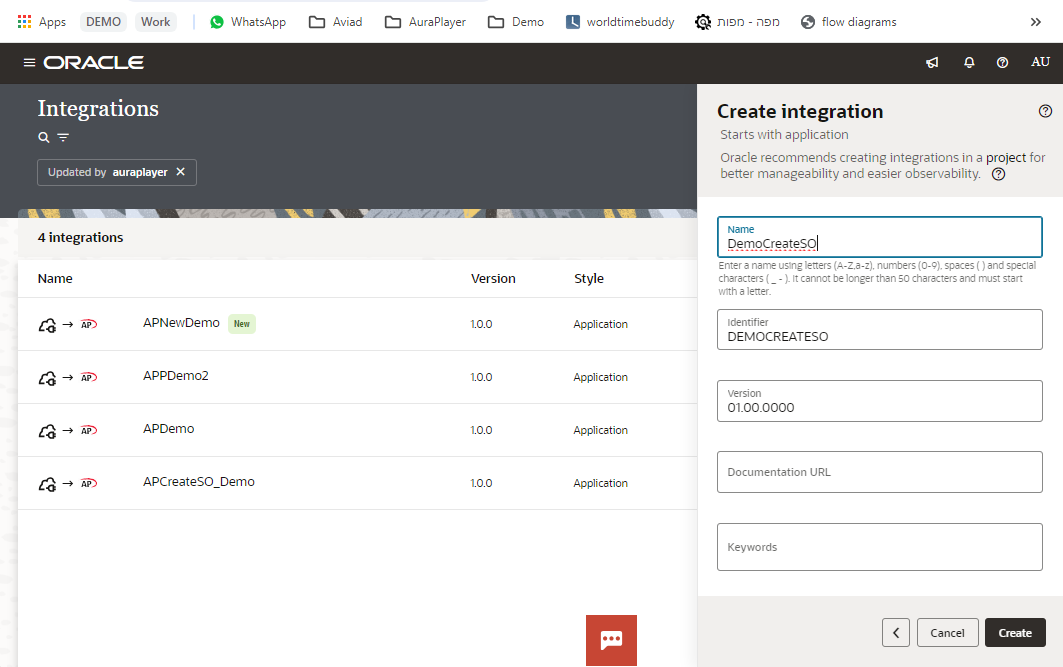Click the help icon beside project recommendation
This screenshot has width=1063, height=667.
[x=999, y=174]
